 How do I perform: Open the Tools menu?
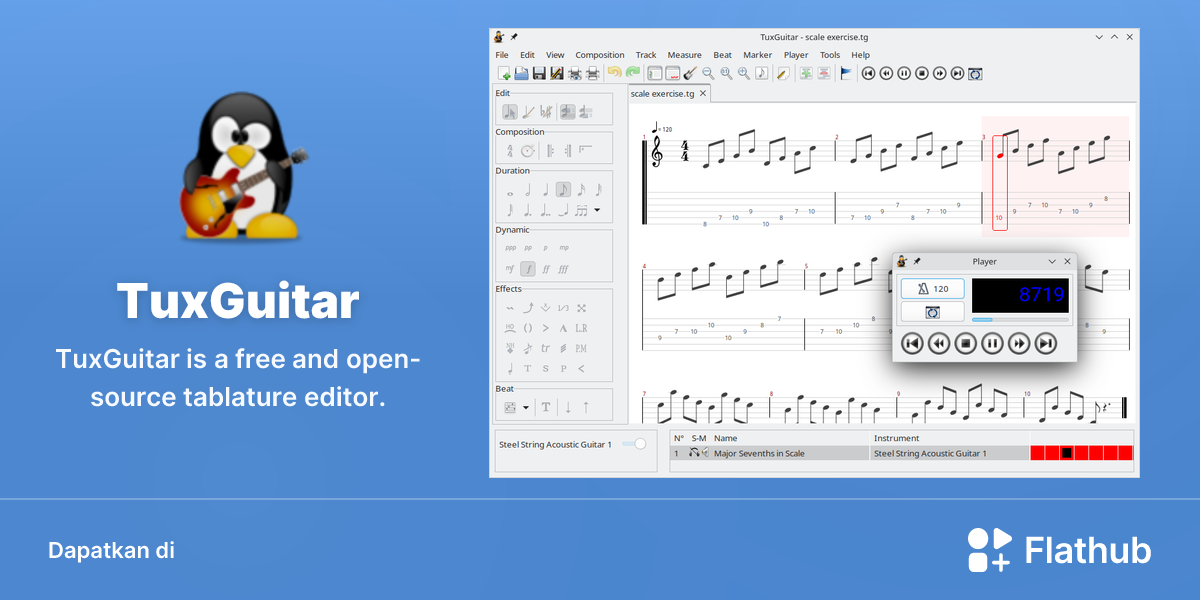tap(830, 55)
